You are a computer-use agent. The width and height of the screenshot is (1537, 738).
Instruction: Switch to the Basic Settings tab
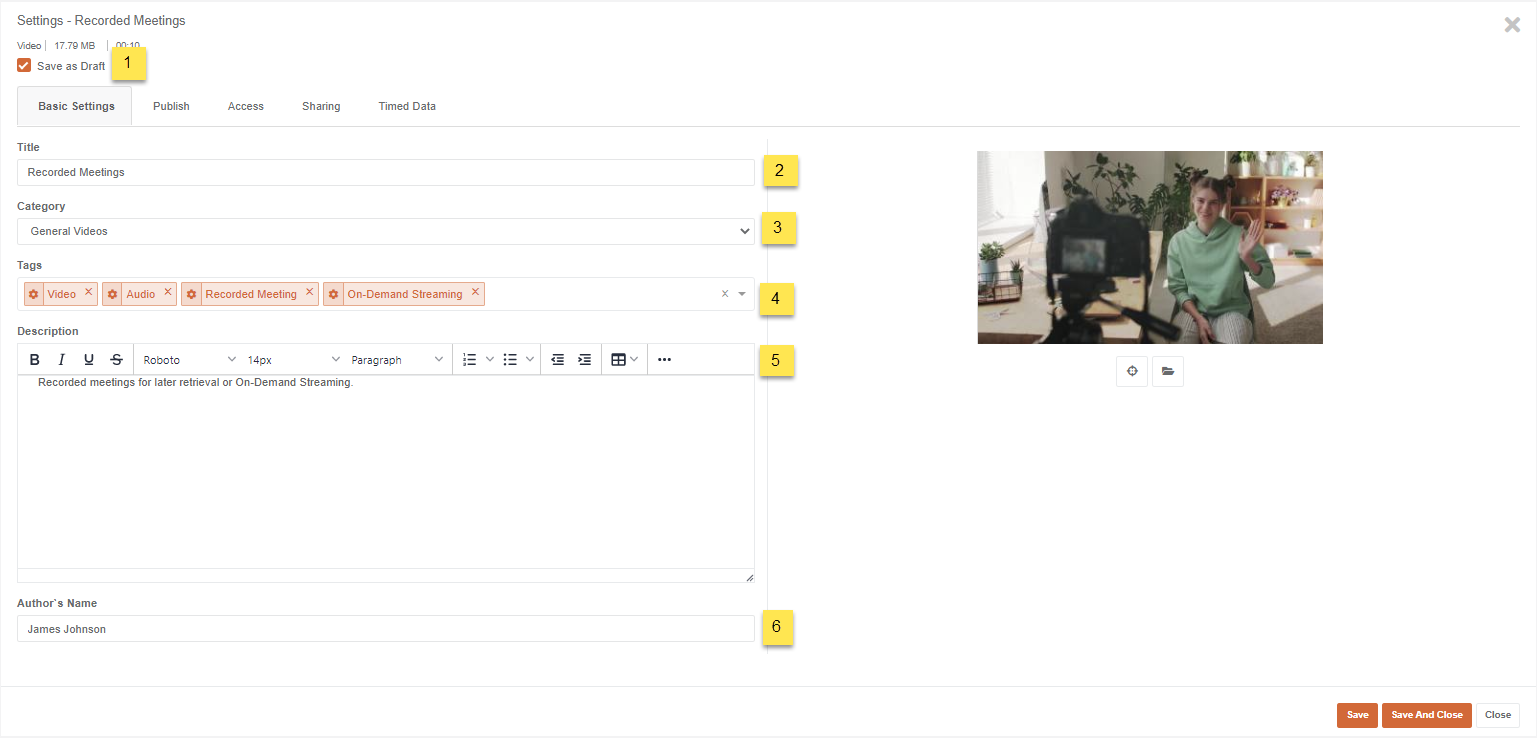[76, 106]
